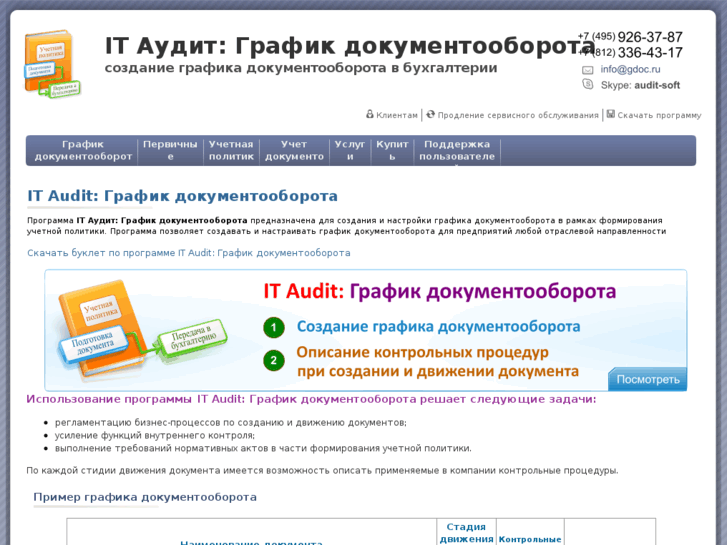727x545 pixels.
Task: Open the Услуги menu item
Action: click(350, 150)
